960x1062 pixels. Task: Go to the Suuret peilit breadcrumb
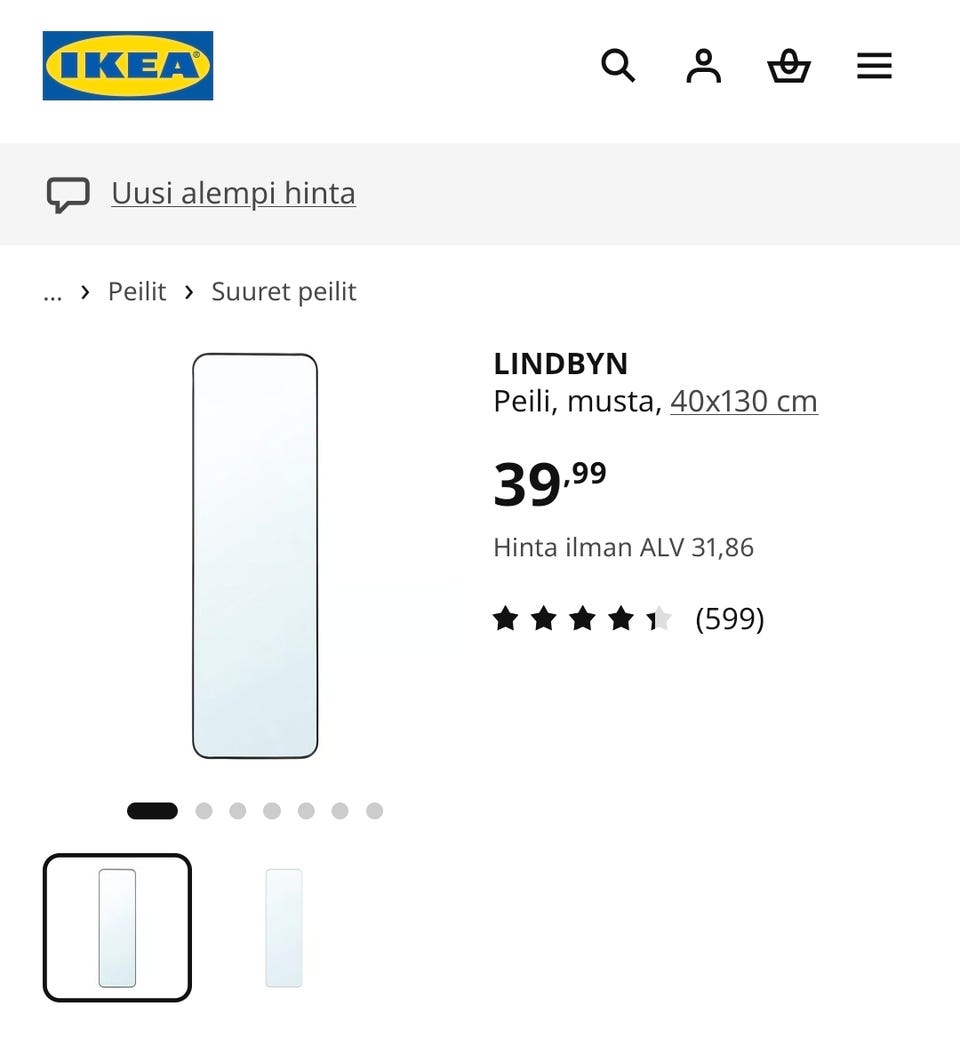point(283,291)
